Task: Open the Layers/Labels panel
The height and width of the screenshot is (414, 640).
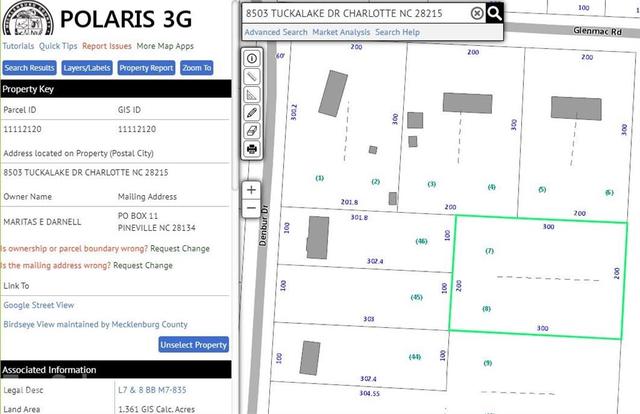Action: [x=87, y=68]
